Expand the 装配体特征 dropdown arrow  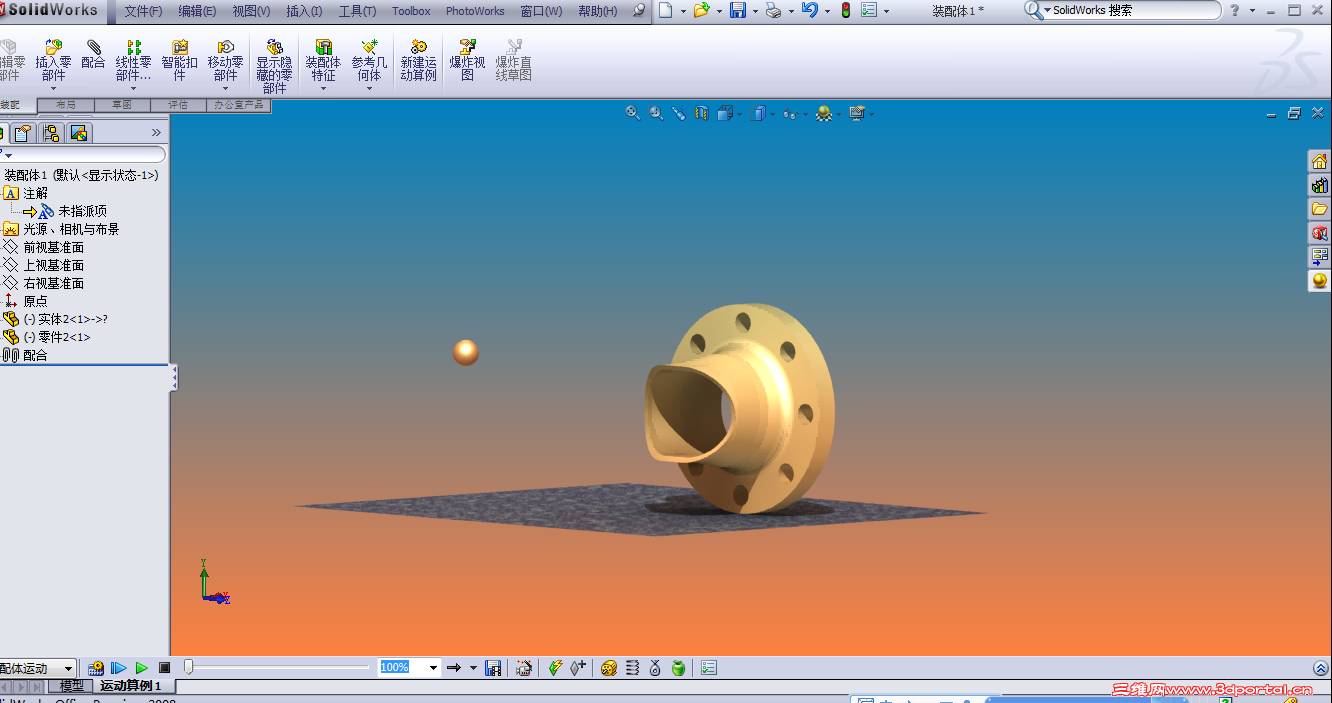[323, 88]
